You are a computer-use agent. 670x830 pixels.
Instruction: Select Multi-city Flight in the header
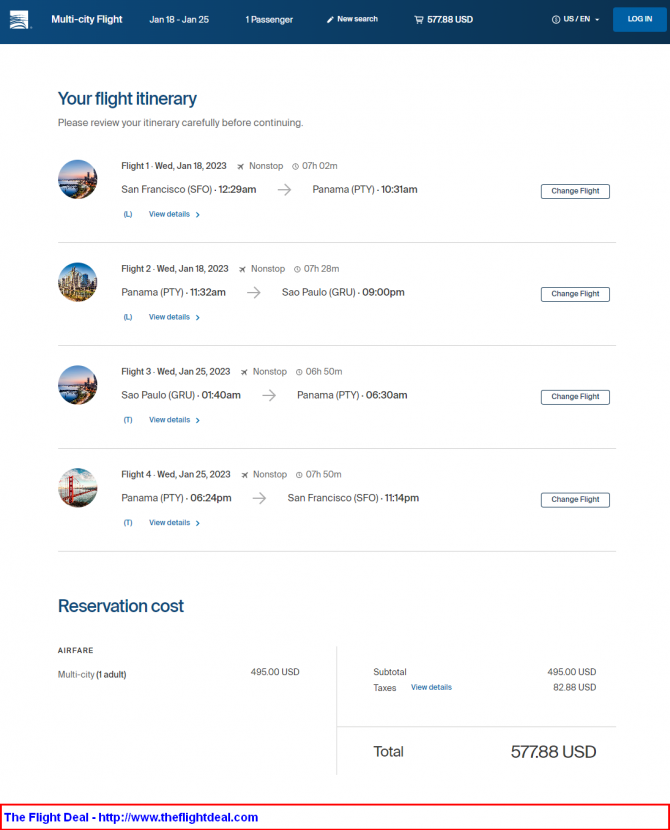87,20
